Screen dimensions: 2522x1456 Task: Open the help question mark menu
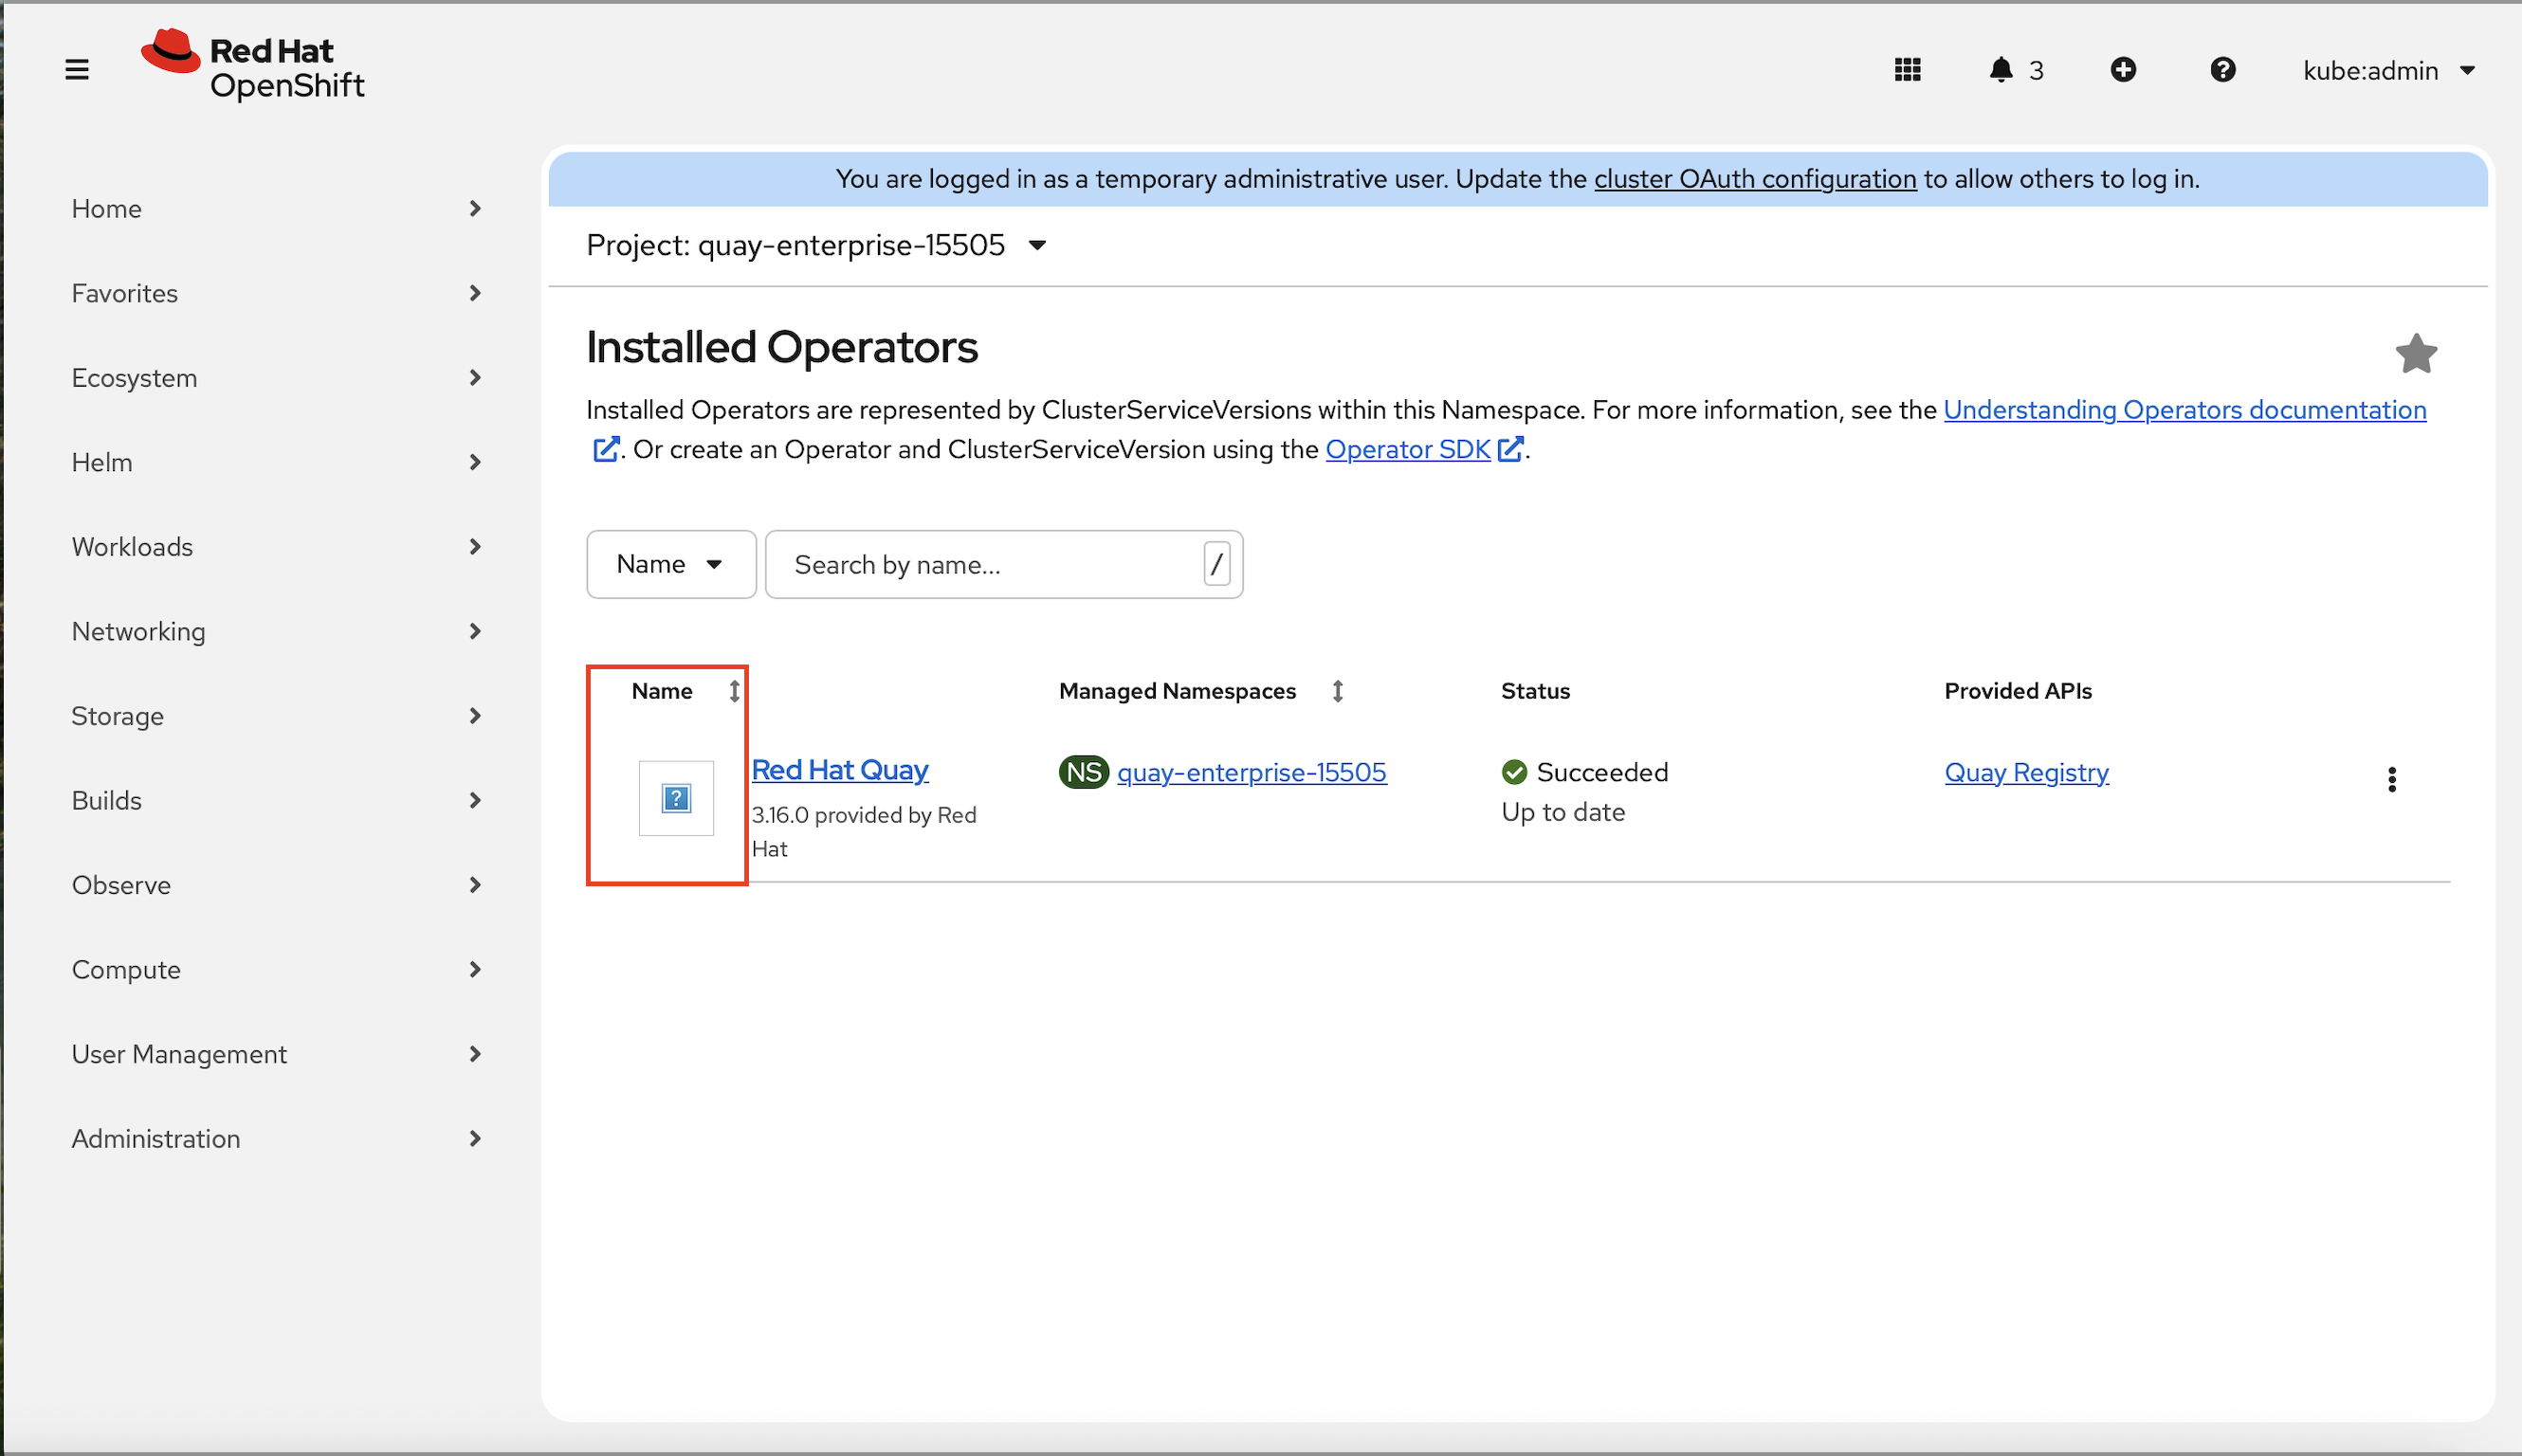click(x=2222, y=70)
